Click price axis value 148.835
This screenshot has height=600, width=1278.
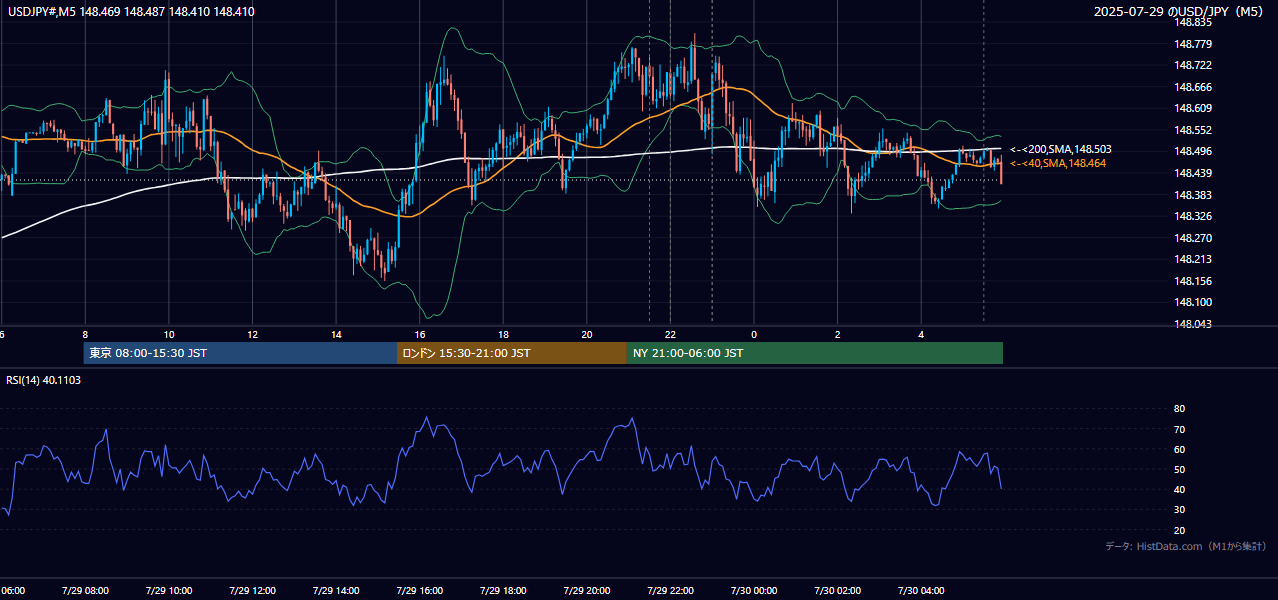tap(1192, 22)
